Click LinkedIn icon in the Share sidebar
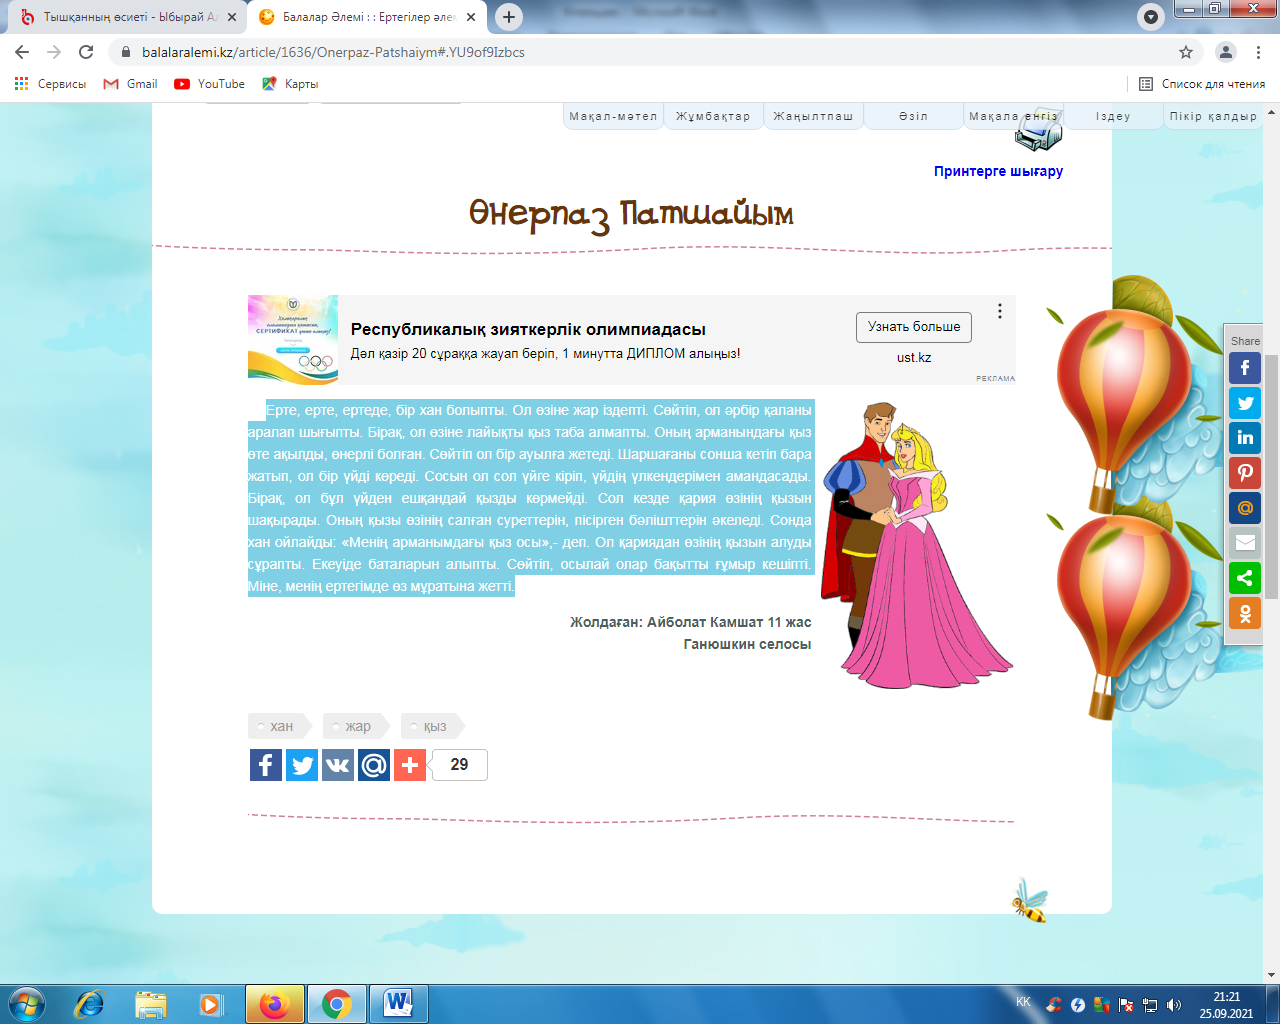The height and width of the screenshot is (1024, 1280). pos(1245,438)
